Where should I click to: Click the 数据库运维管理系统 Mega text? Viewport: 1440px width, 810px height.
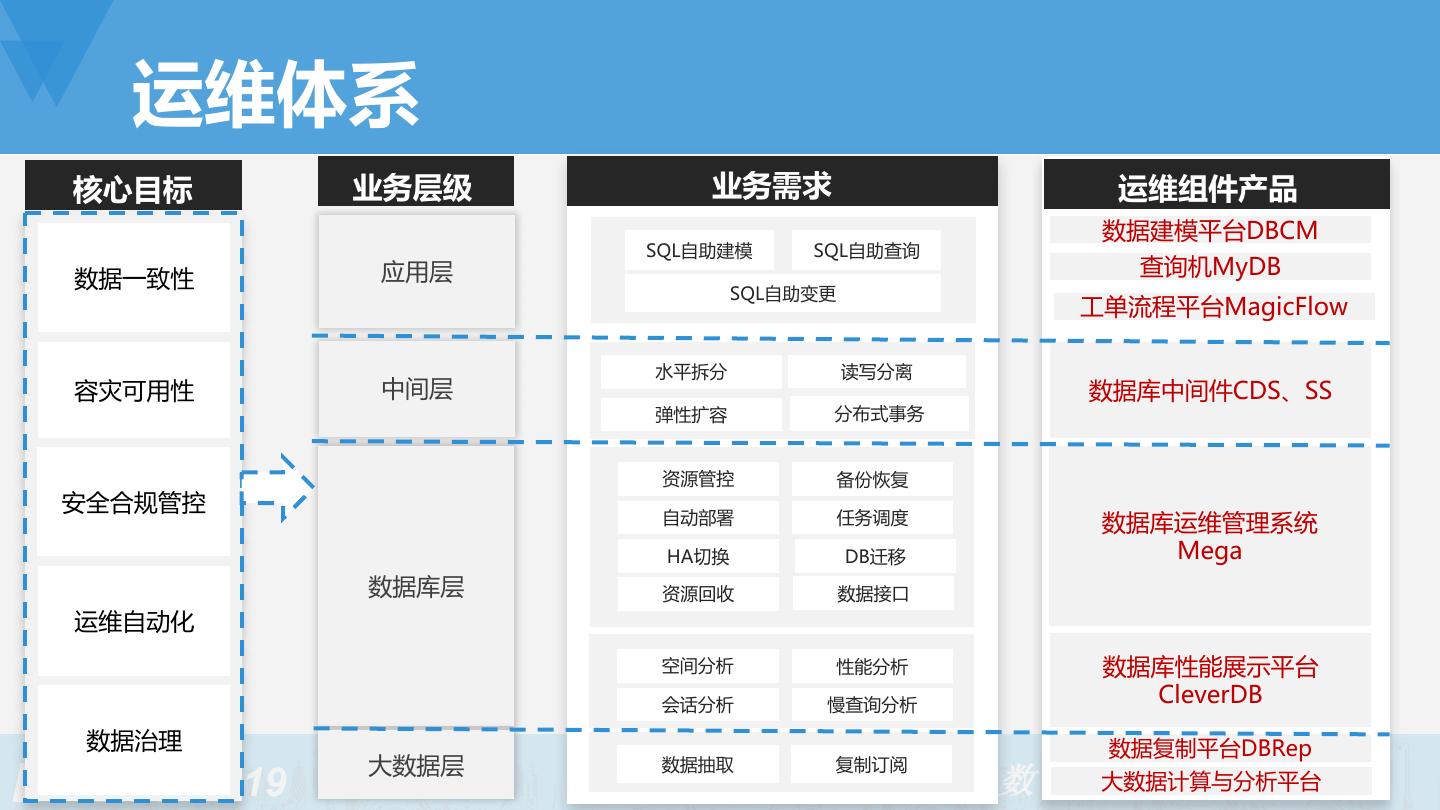tap(1210, 536)
